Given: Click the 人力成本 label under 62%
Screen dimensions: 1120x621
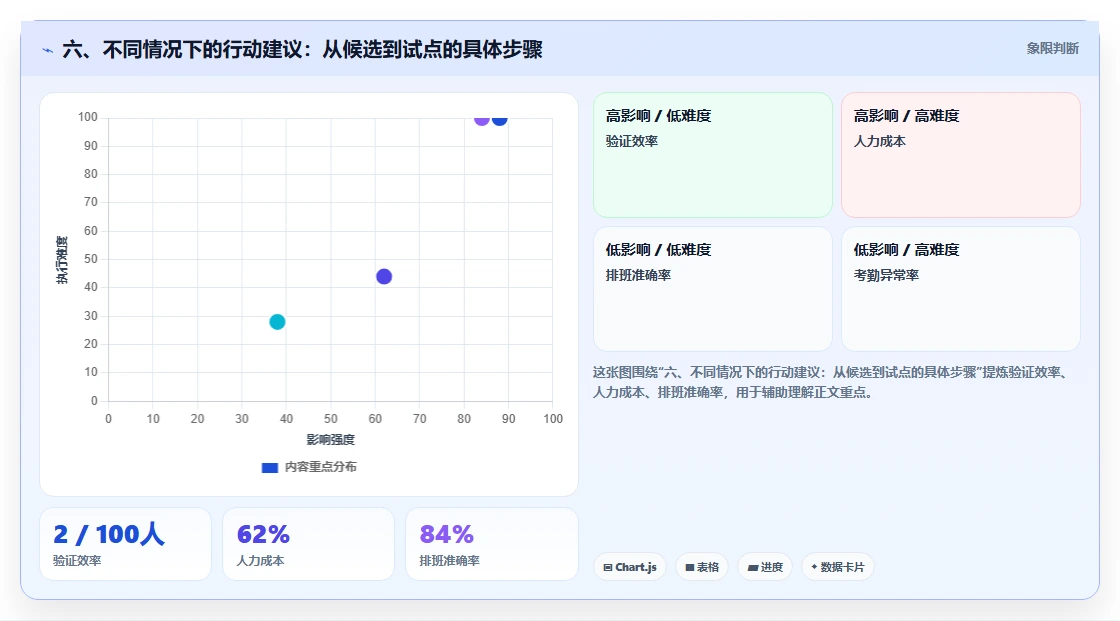Looking at the screenshot, I should tap(260, 561).
